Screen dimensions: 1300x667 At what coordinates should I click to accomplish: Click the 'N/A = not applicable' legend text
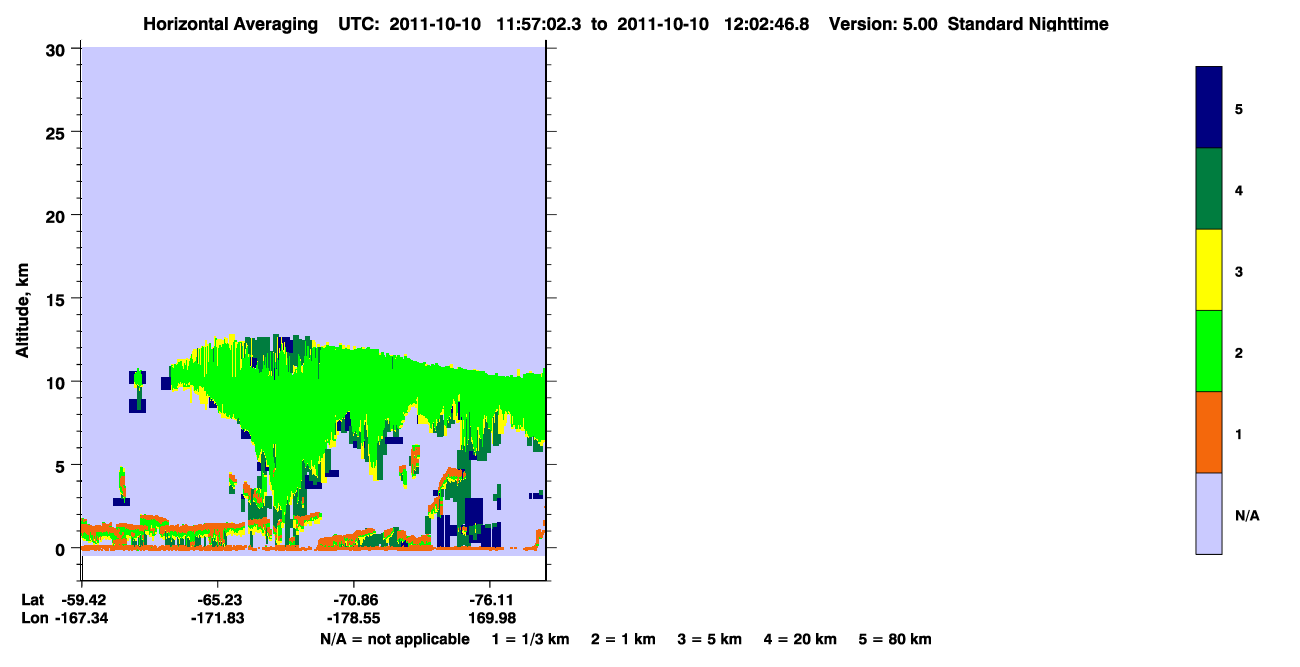(395, 639)
